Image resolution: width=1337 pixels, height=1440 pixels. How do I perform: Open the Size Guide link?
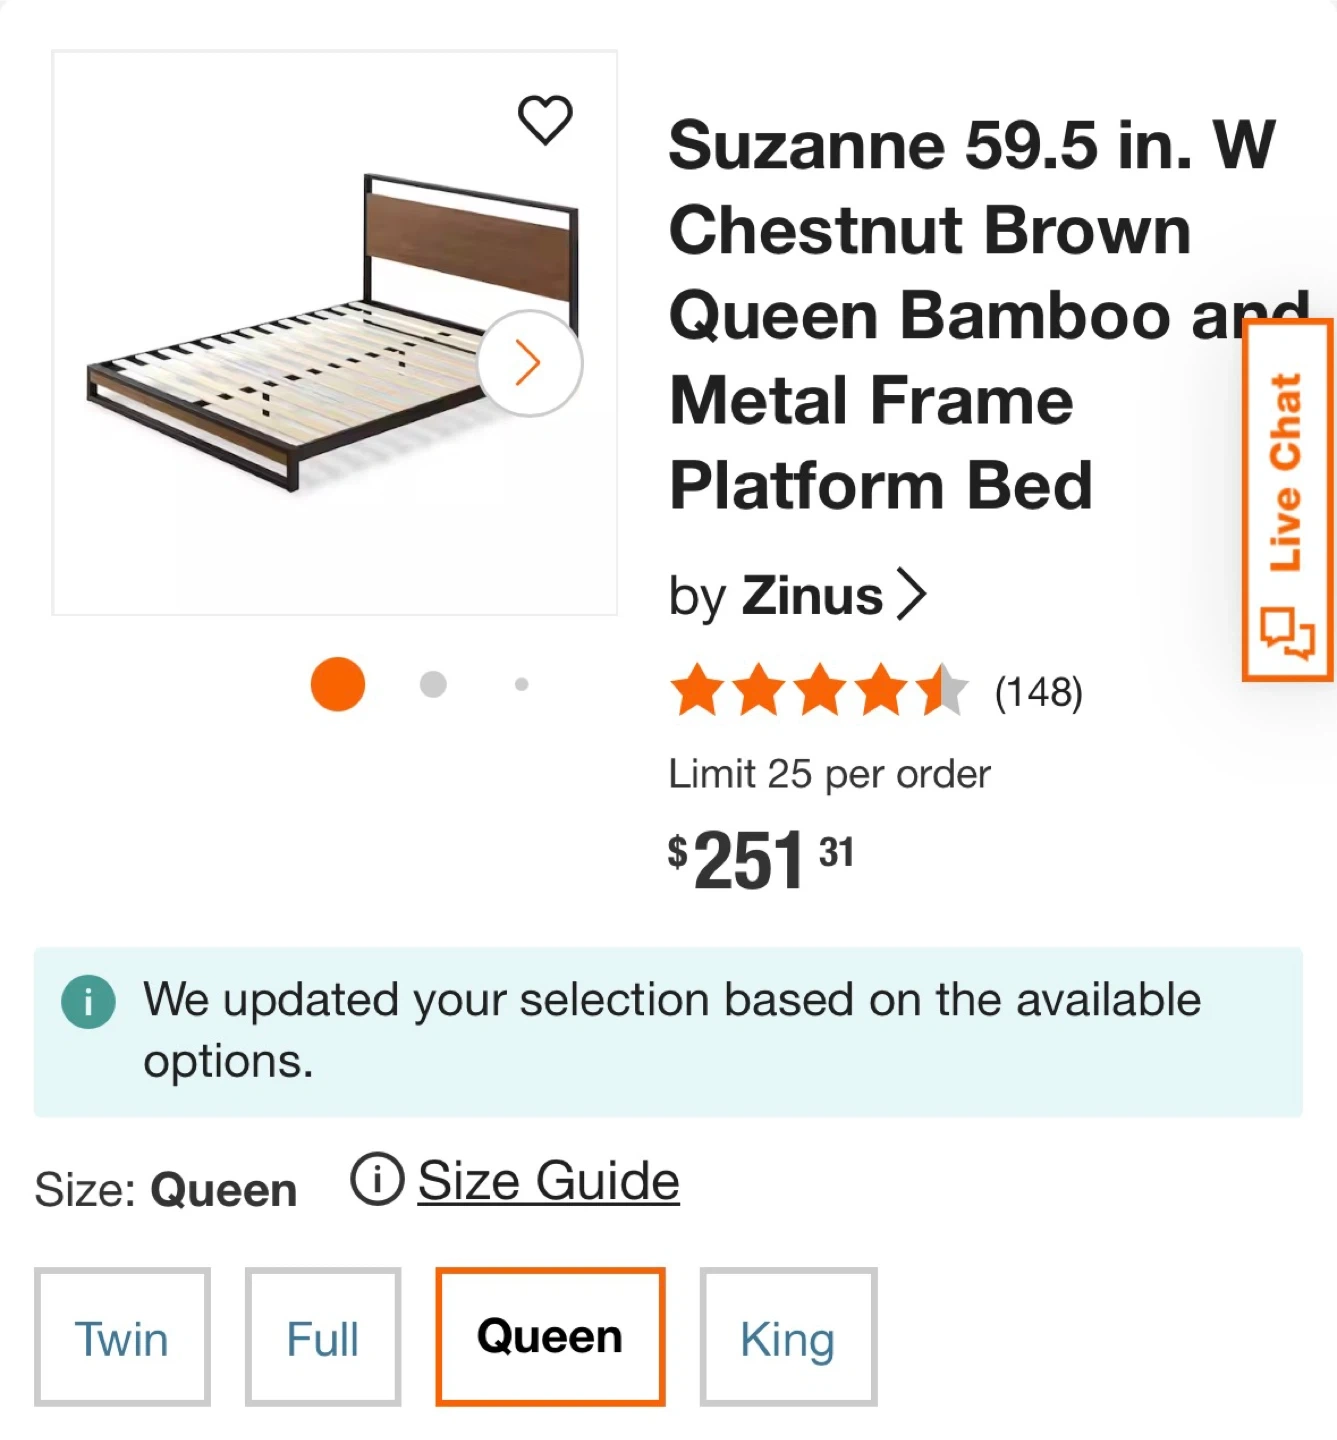click(548, 1181)
